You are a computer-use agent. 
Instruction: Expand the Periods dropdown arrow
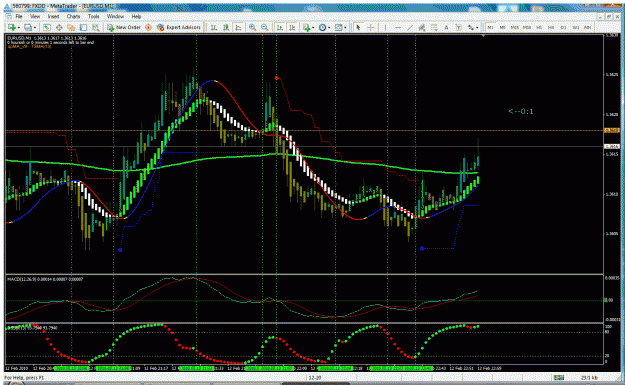(329, 28)
